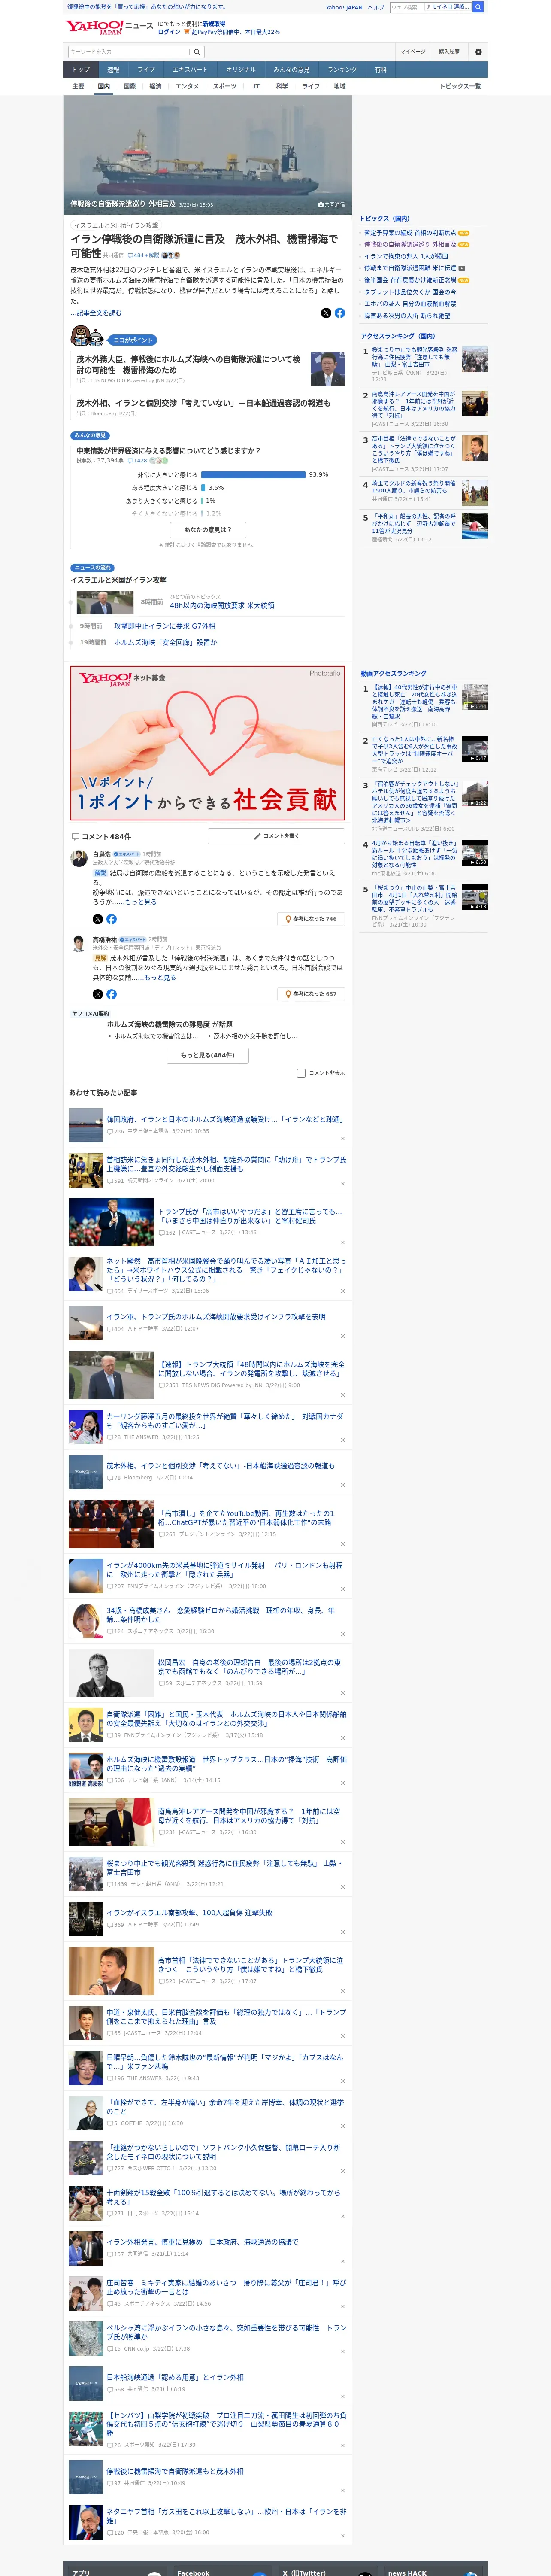Open the ランキング tab

pos(342,70)
